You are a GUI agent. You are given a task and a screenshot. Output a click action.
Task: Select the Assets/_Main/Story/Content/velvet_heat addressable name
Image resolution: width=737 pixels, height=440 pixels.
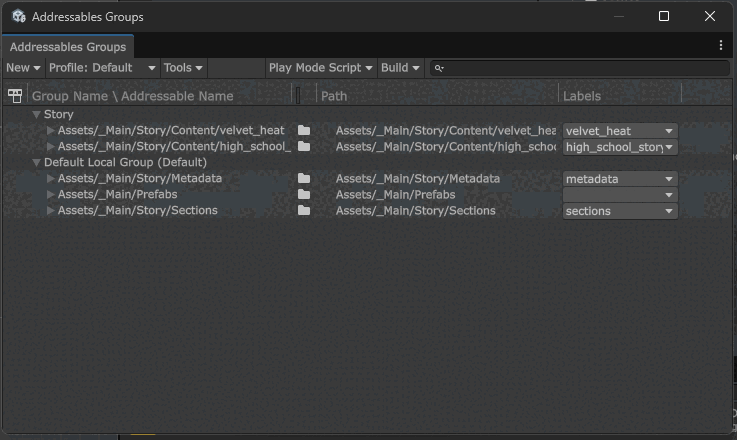(x=171, y=130)
